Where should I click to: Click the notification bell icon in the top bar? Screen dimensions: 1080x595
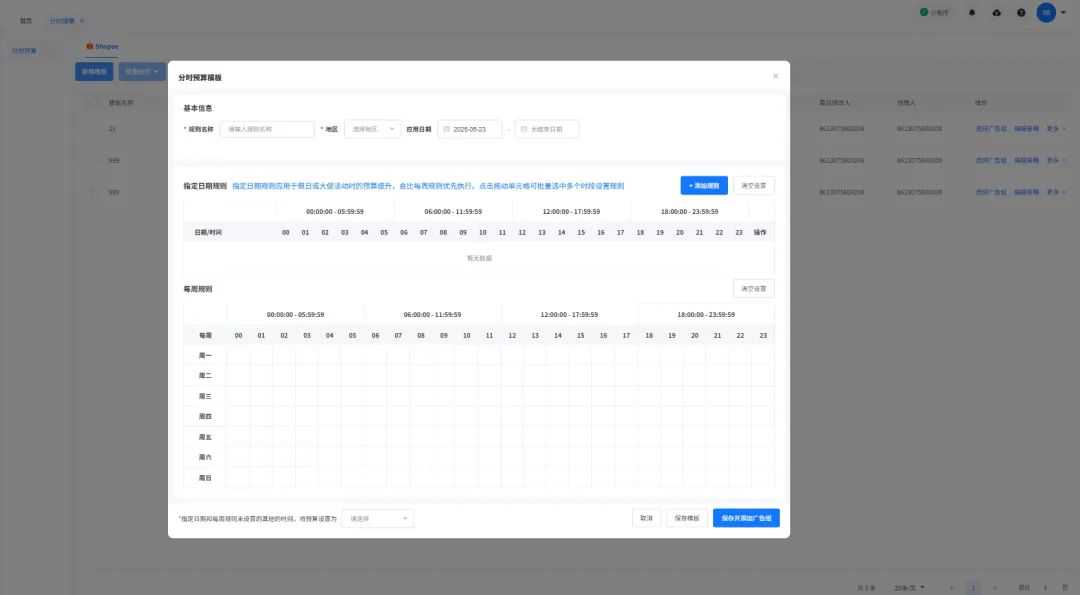(x=972, y=12)
